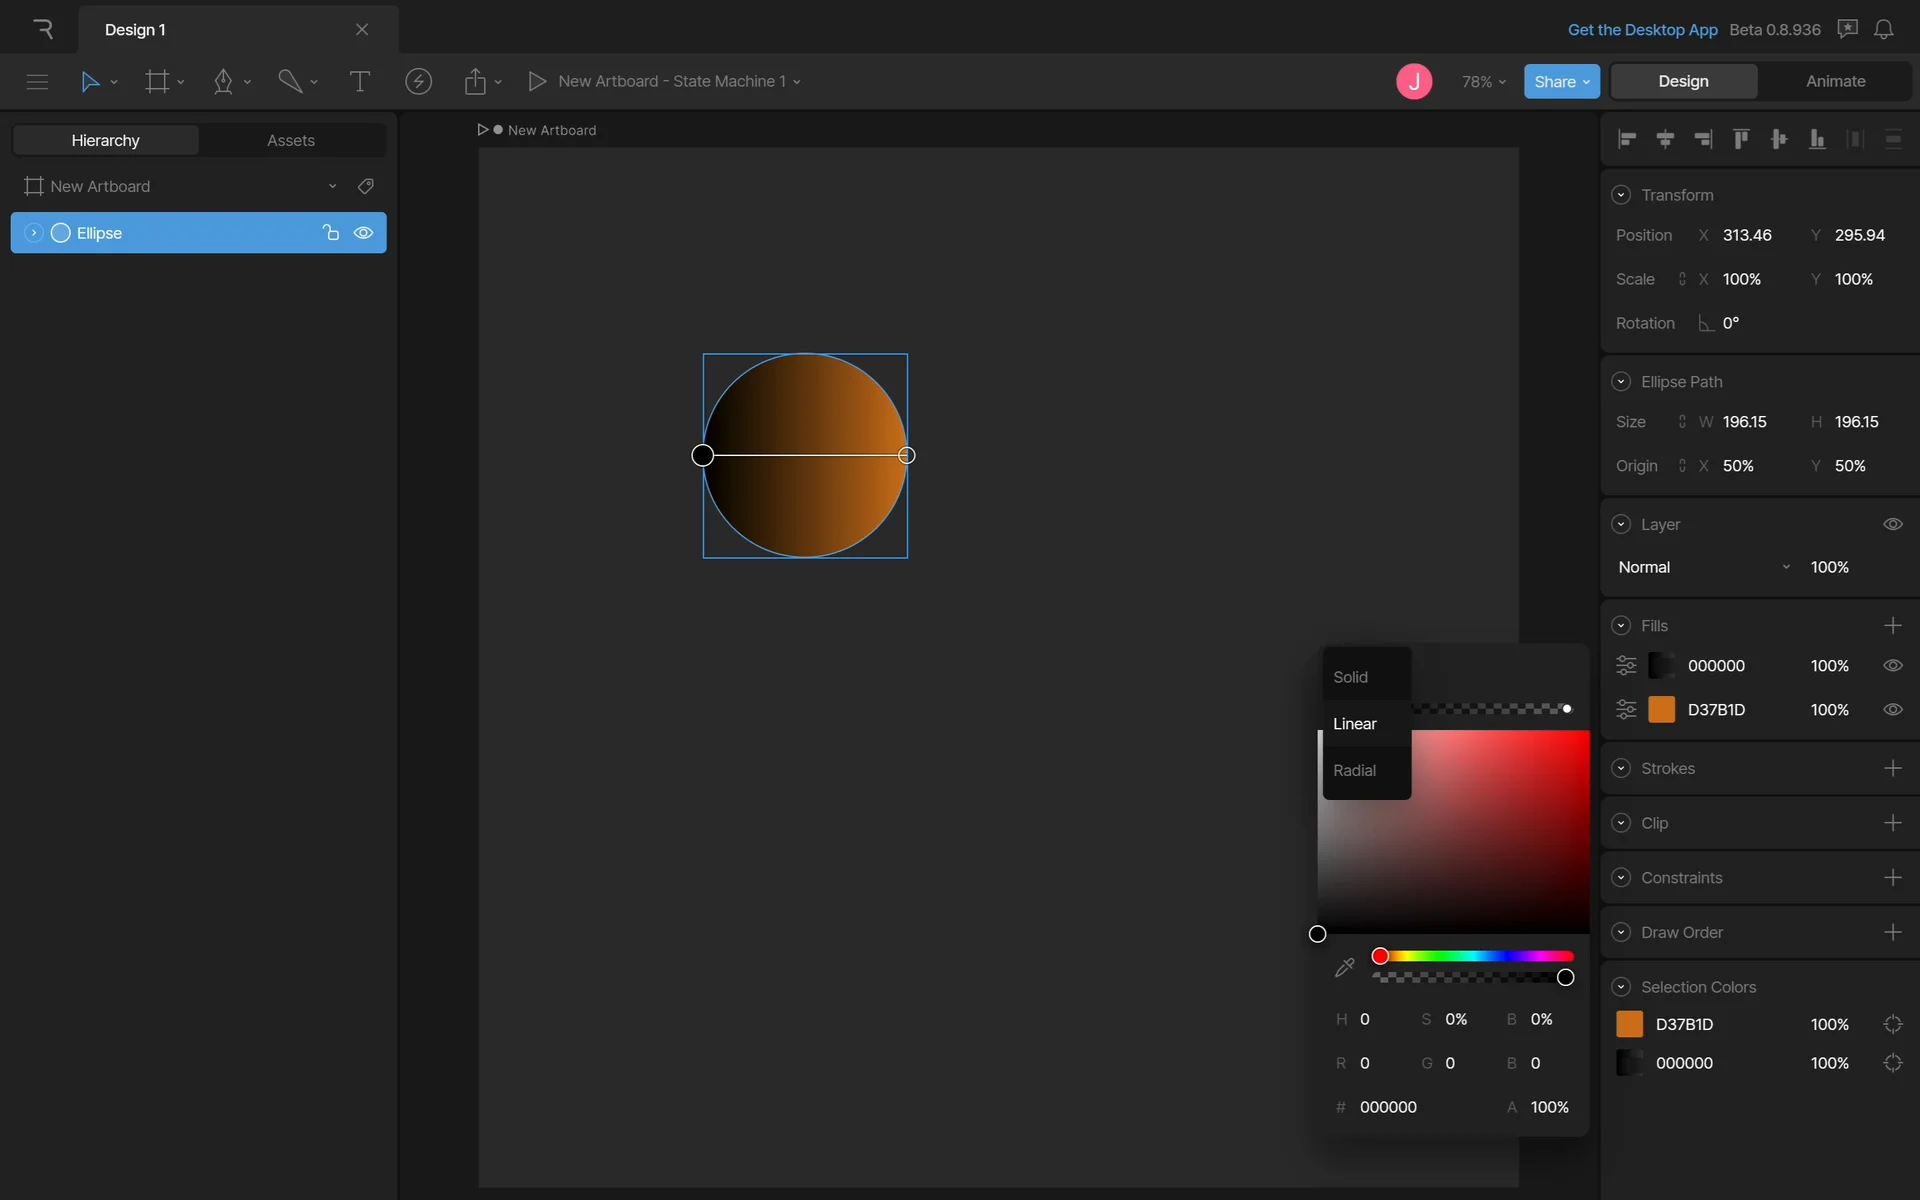The height and width of the screenshot is (1200, 1920).
Task: Collapse the Transform section
Action: 1621,195
